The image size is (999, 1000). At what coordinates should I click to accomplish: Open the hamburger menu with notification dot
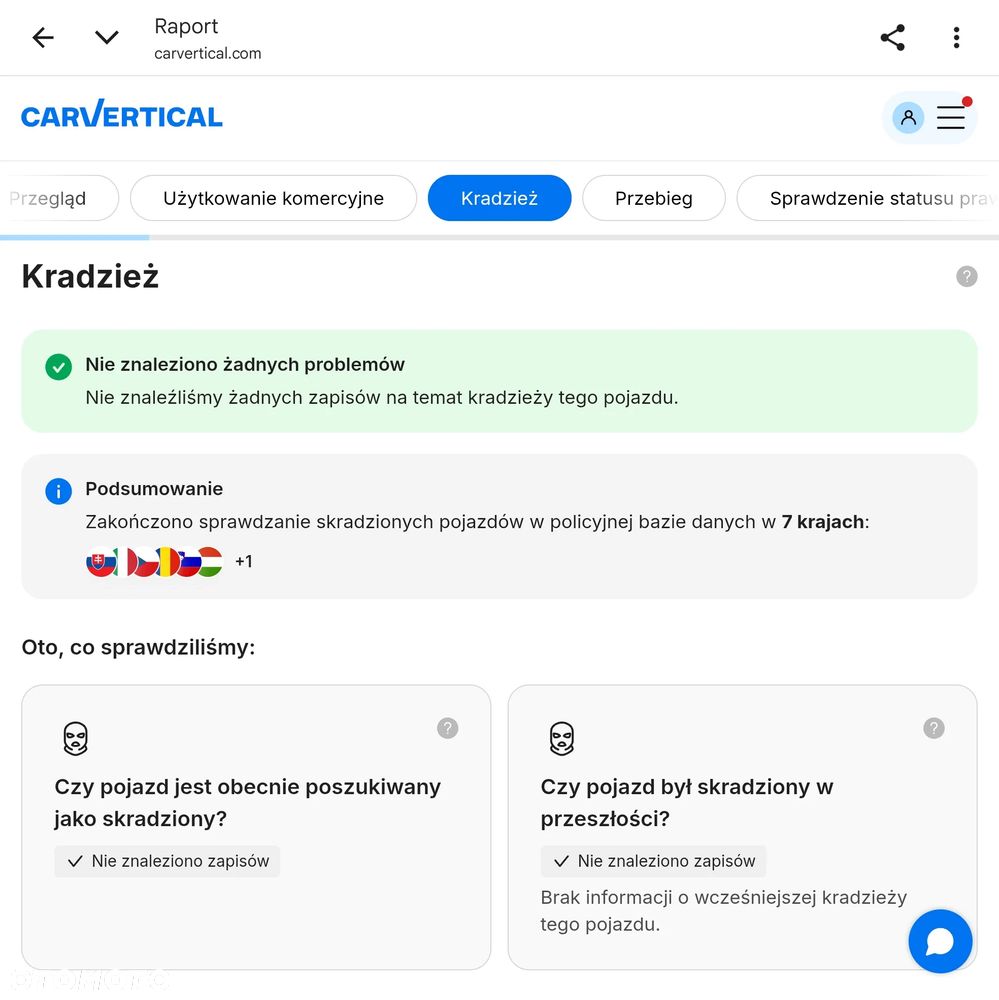click(951, 116)
